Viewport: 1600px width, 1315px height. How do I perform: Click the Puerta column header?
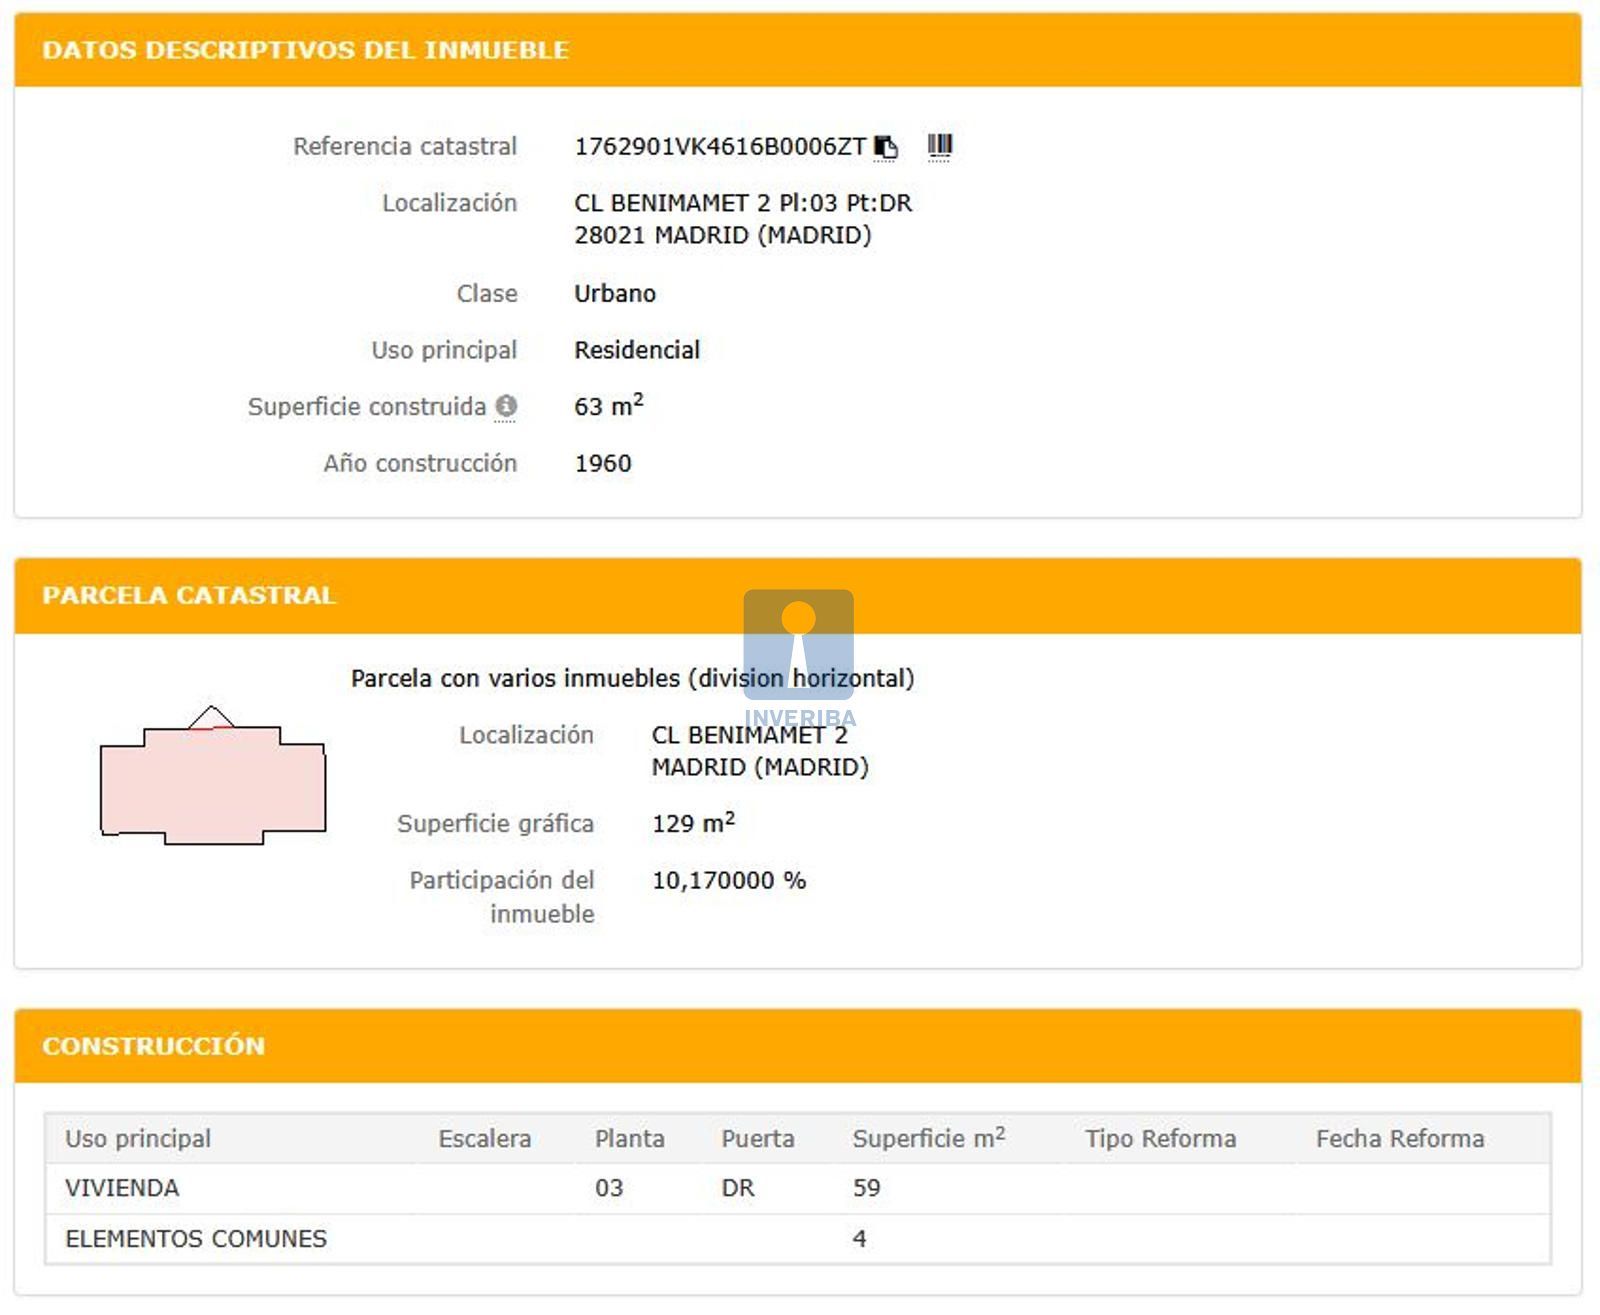coord(757,1139)
